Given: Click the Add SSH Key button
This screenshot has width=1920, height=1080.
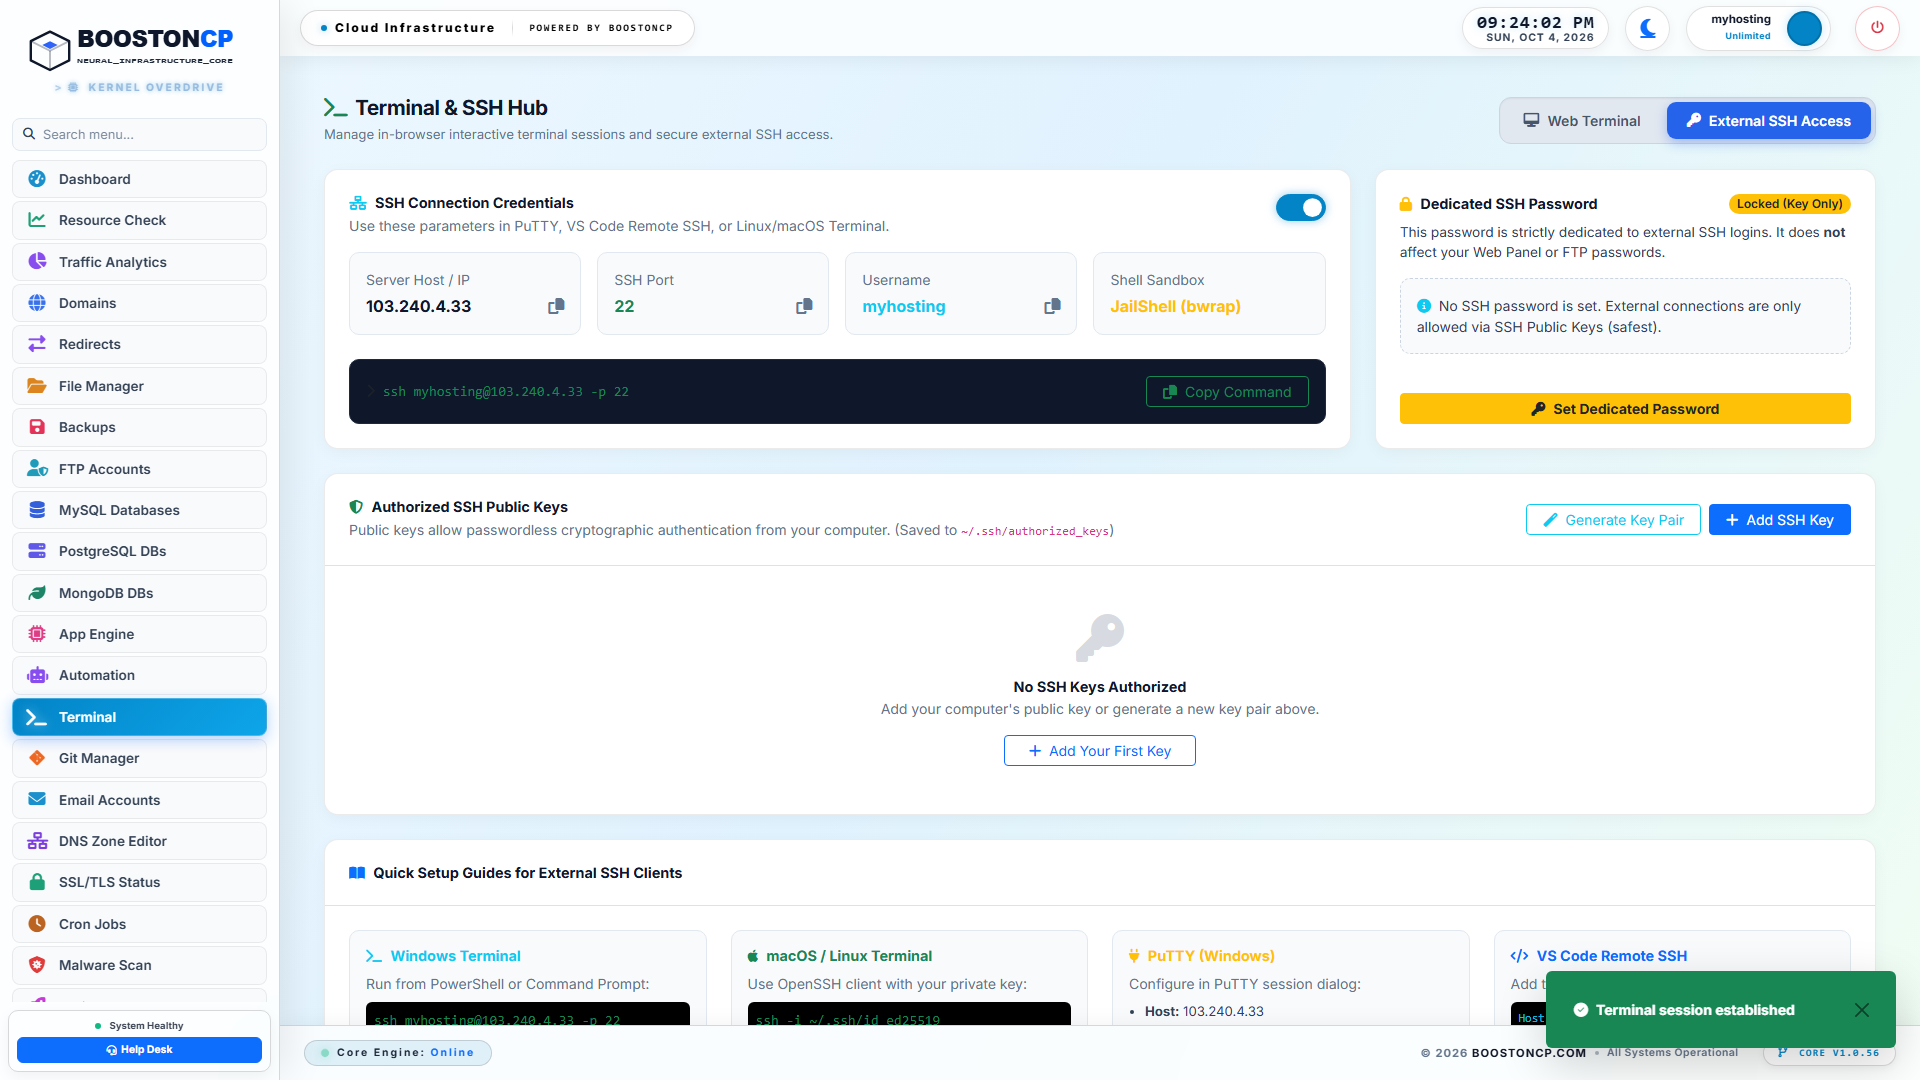Looking at the screenshot, I should point(1779,520).
